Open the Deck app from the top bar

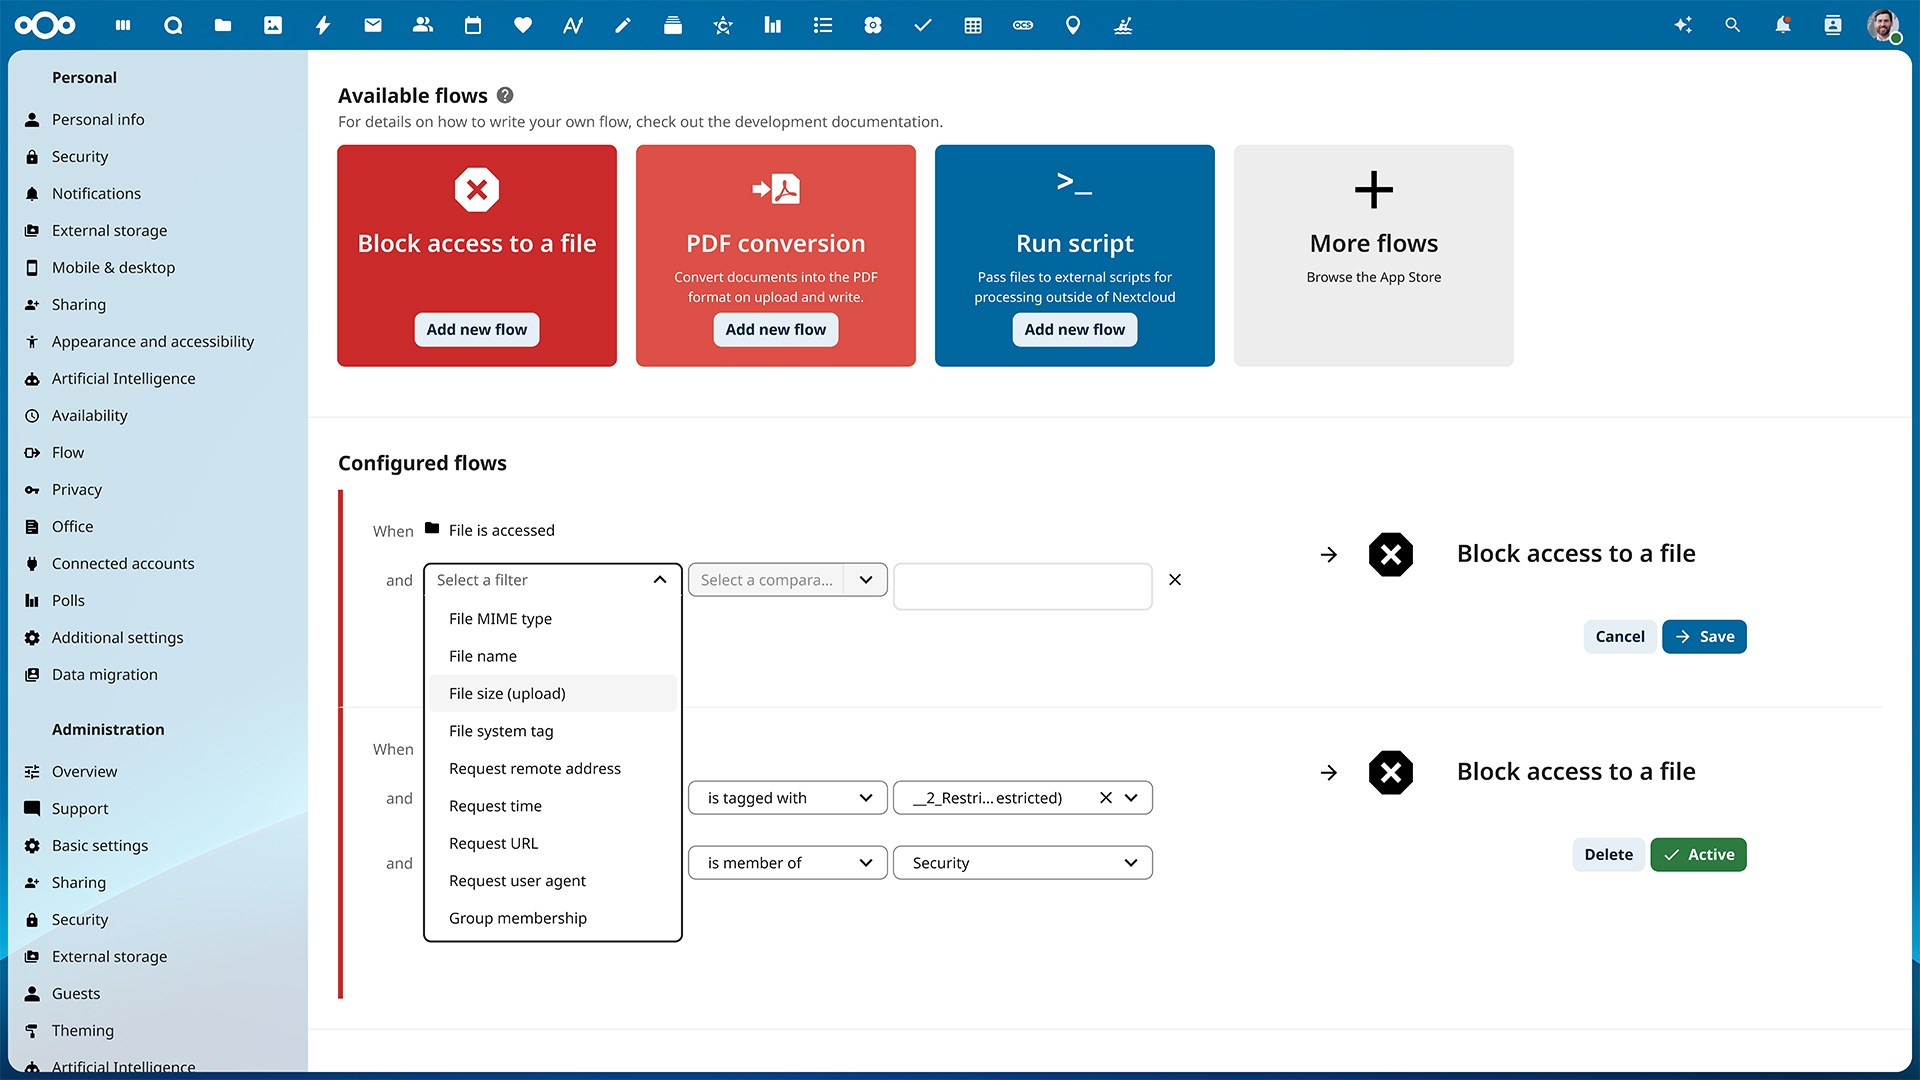point(673,25)
